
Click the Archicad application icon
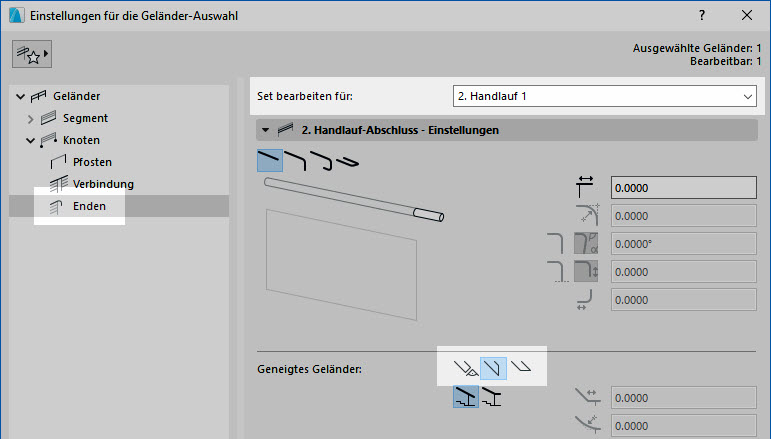[x=16, y=15]
